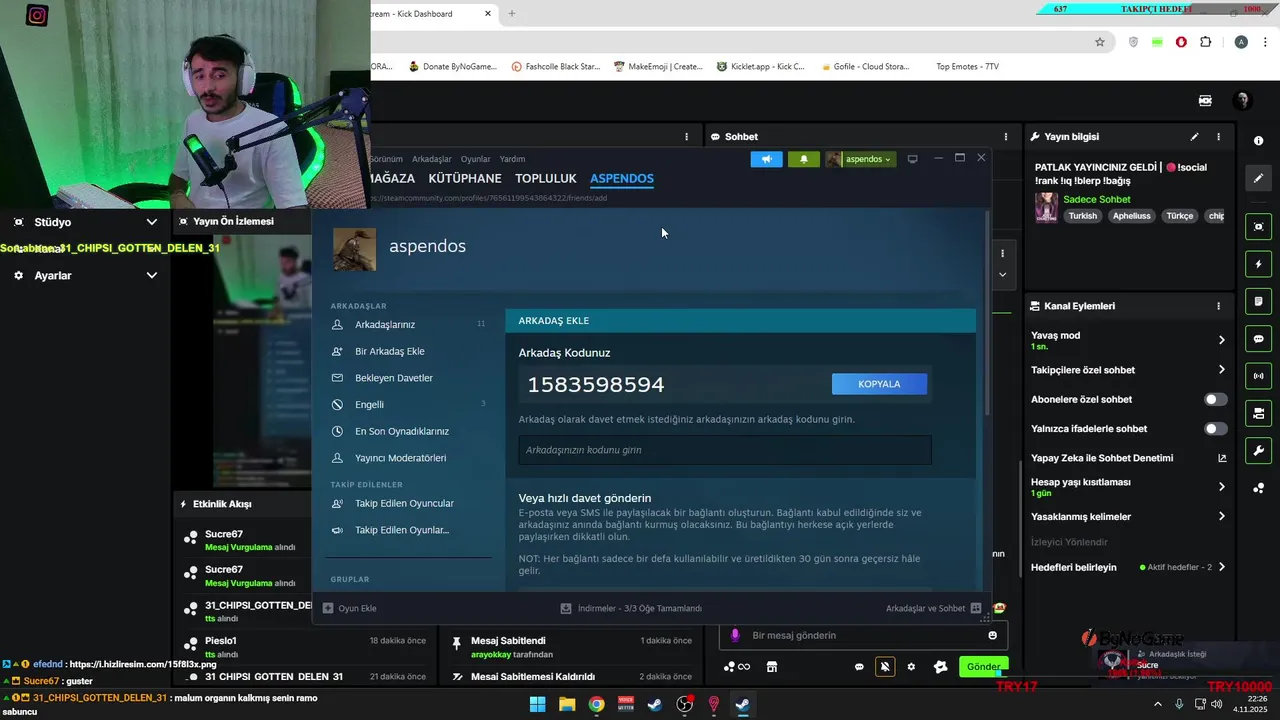
Task: Click the shop icon below chat
Action: pyautogui.click(x=772, y=667)
